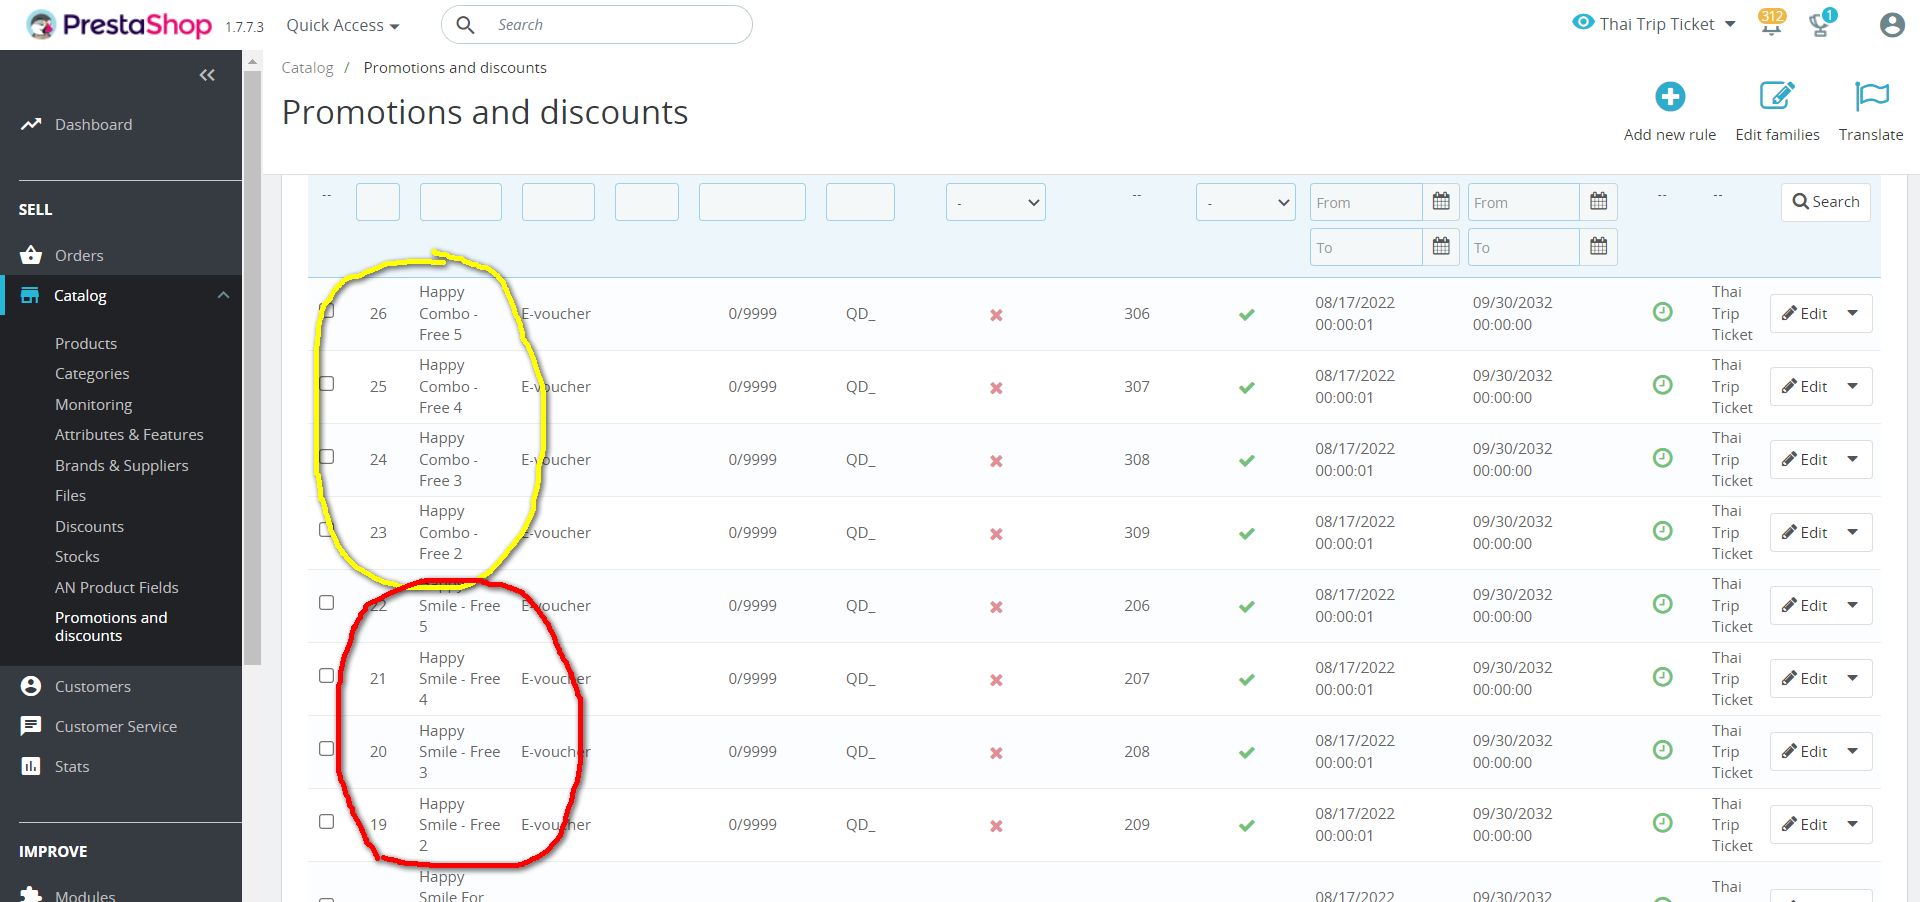The height and width of the screenshot is (902, 1920).
Task: Click the Translate flag icon
Action: pos(1871,96)
